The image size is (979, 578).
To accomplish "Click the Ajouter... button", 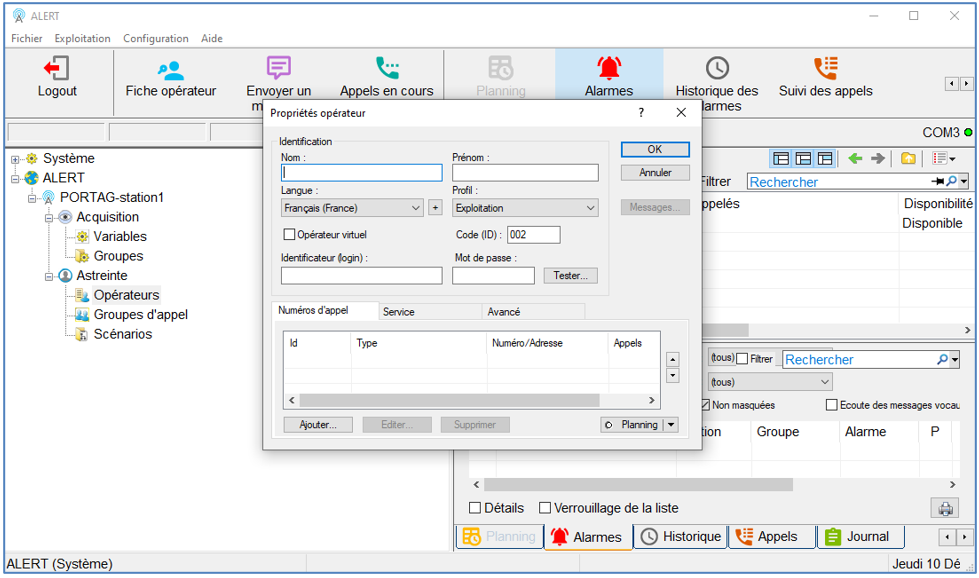I will (318, 424).
